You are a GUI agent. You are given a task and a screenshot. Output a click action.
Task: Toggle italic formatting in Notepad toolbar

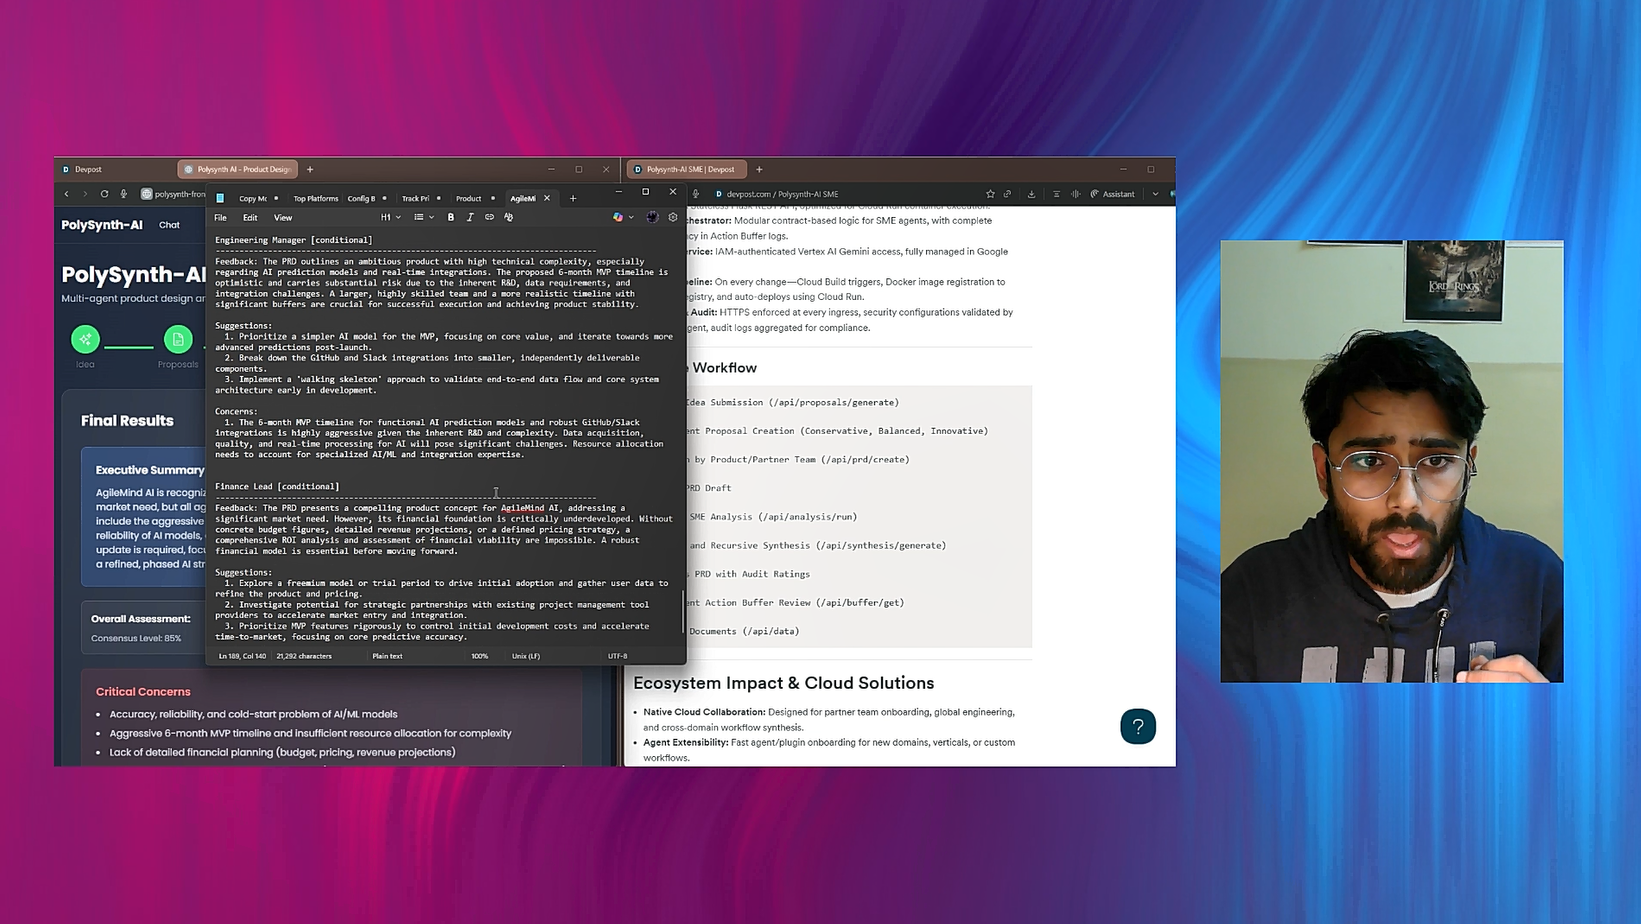[x=470, y=217]
